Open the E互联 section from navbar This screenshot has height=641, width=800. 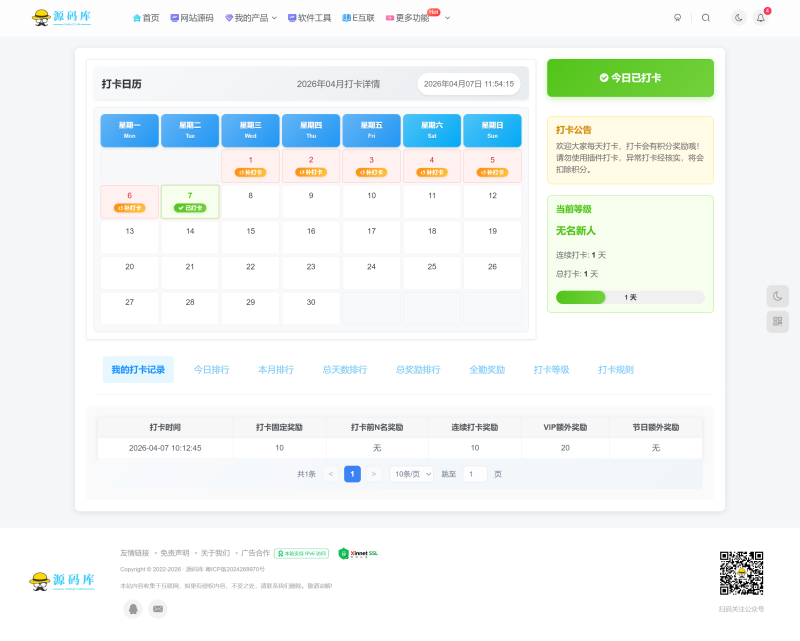[351, 17]
